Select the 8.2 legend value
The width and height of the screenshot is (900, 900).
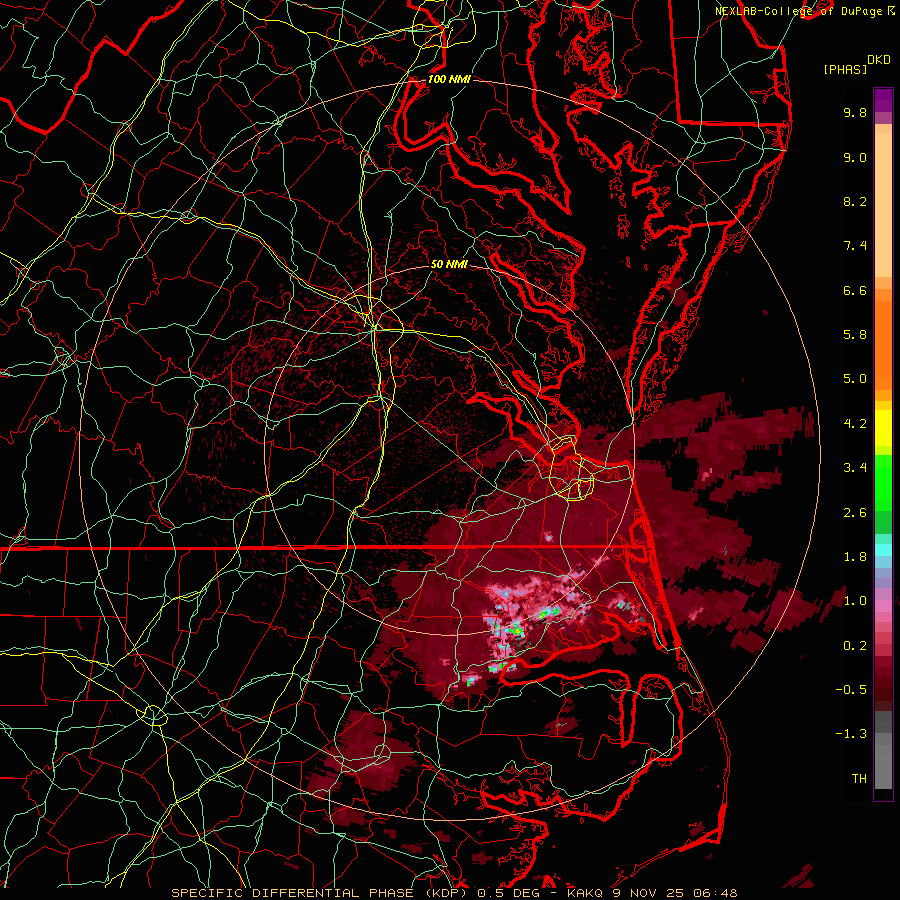click(x=855, y=201)
